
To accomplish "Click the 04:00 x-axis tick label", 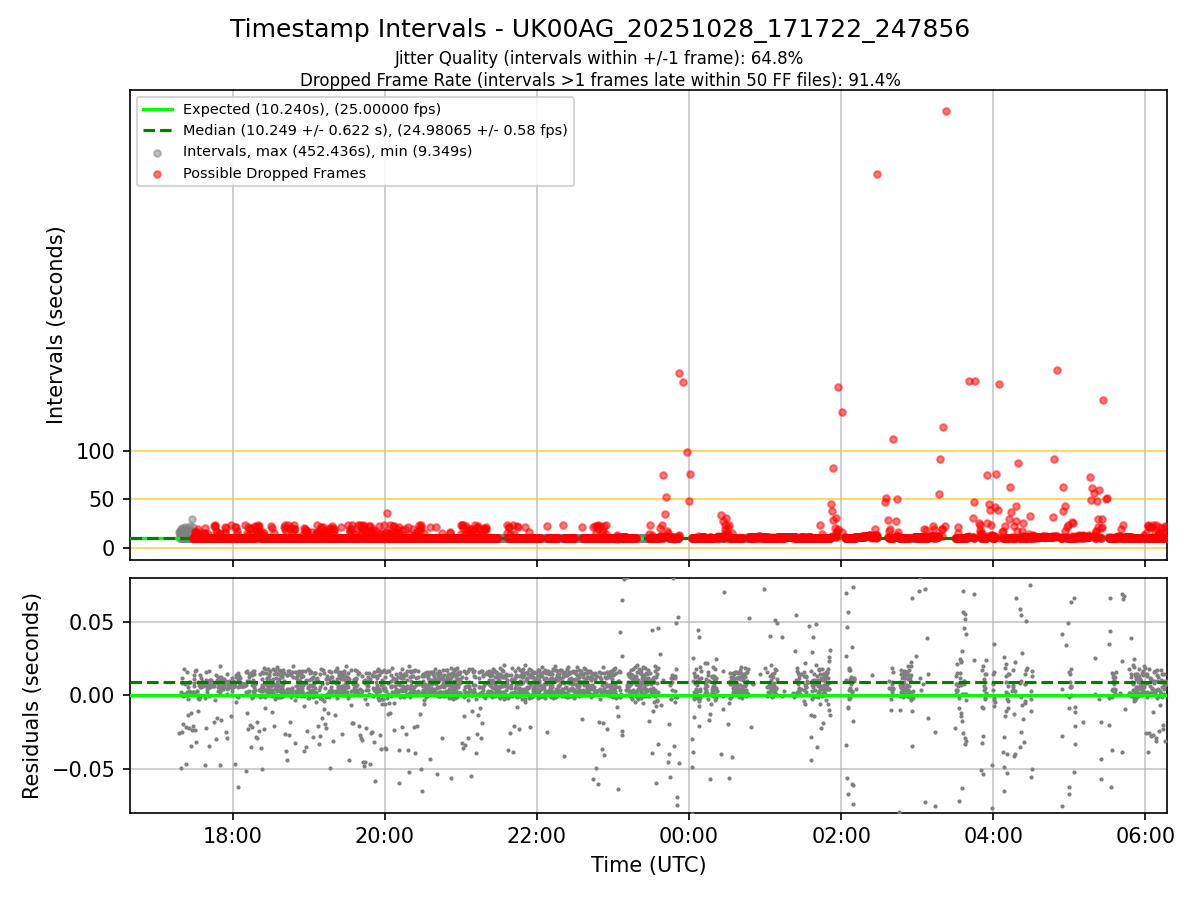I will (x=993, y=834).
